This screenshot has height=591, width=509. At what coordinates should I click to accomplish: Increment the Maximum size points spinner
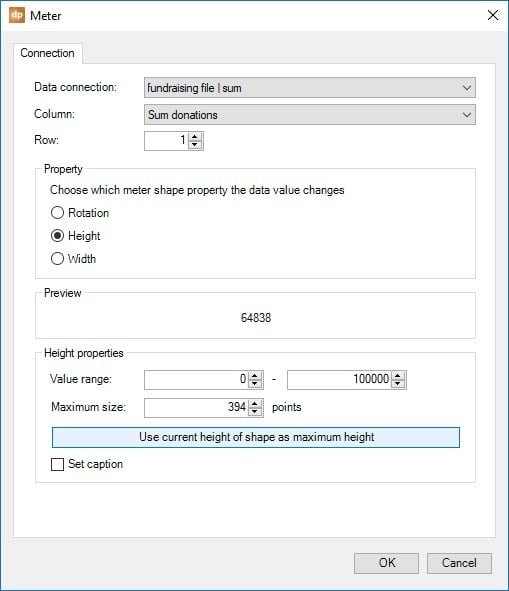255,404
